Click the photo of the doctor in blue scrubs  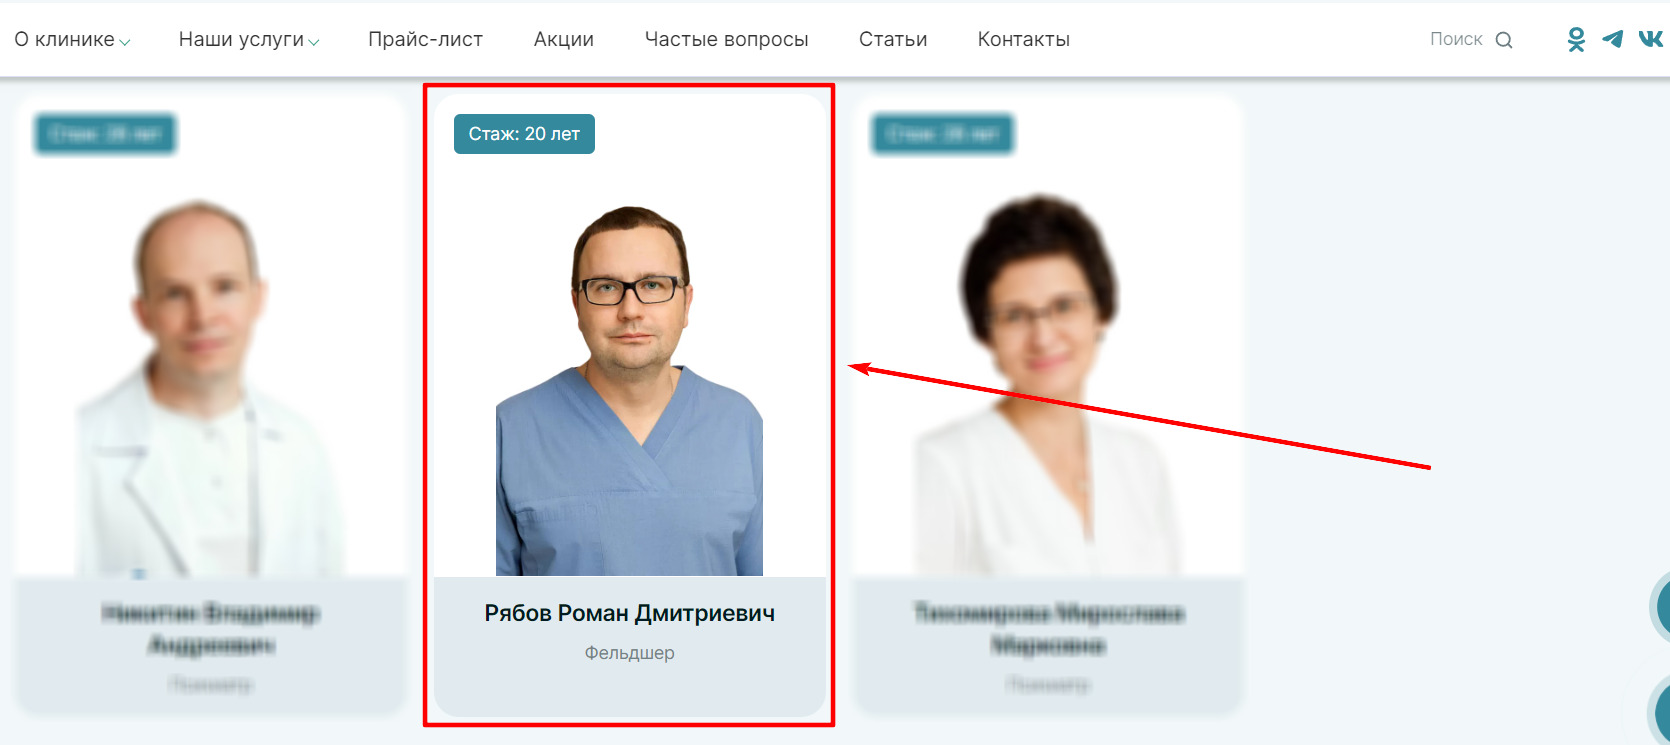pyautogui.click(x=629, y=390)
